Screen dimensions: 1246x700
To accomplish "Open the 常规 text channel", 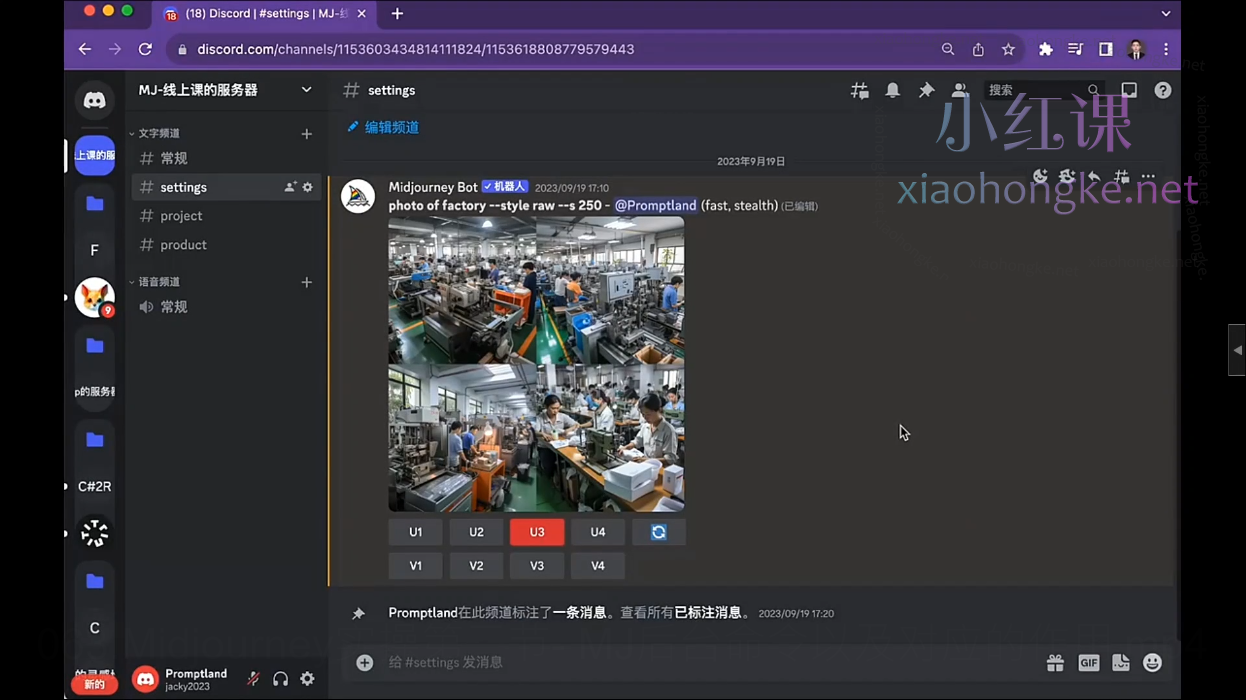I will click(x=226, y=158).
